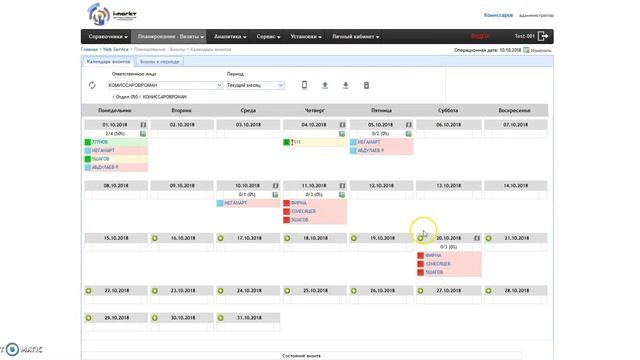Add a visit with the plus on 18.10.2018
Viewport: 640px width, 360px height.
[287, 238]
